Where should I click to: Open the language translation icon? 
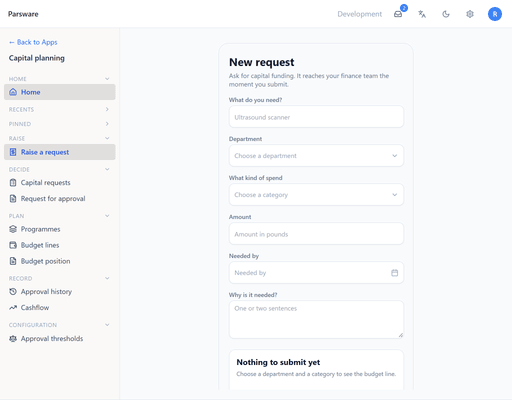pos(422,14)
